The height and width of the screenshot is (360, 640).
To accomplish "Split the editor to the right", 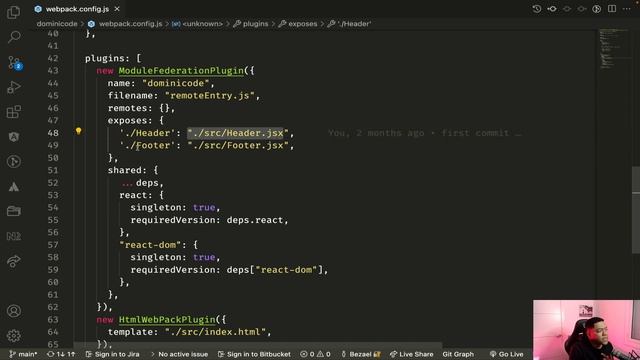I will 612,9.
